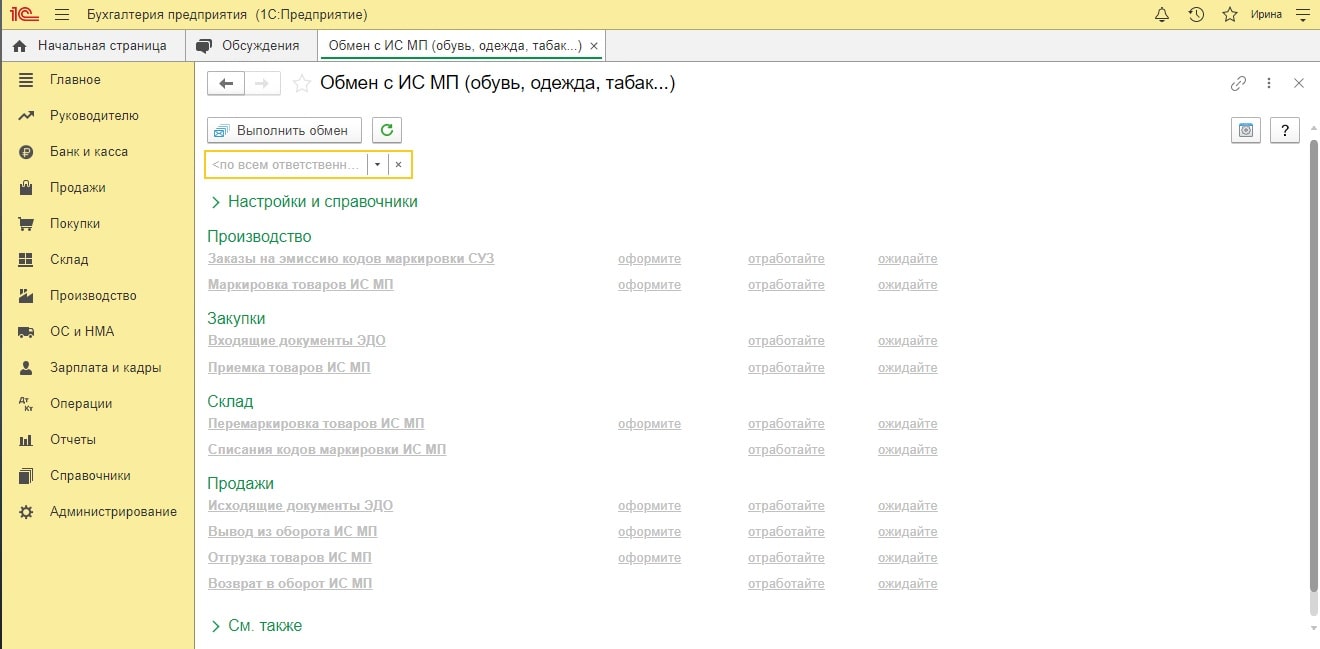Image resolution: width=1320 pixels, height=649 pixels.
Task: Open ОС и НМА section
Action: point(82,332)
